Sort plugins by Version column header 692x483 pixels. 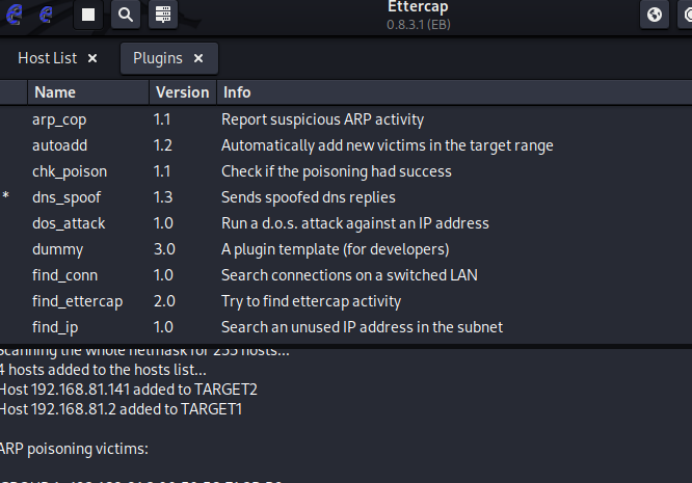182,92
